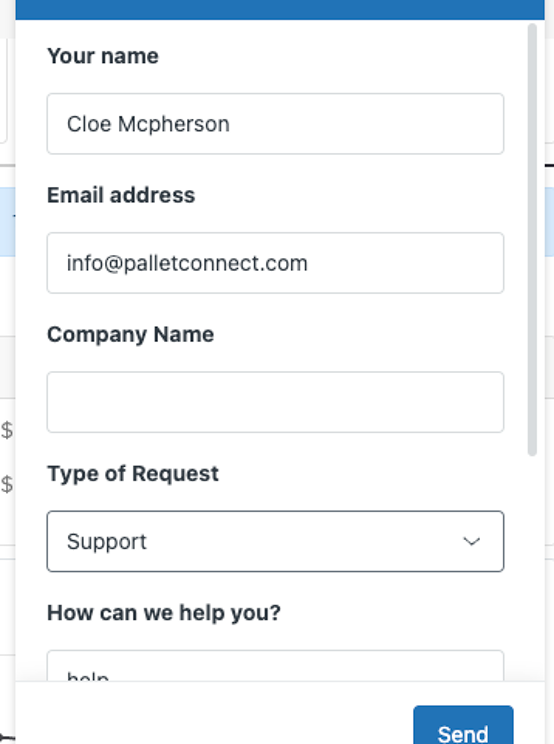Click the "How can we help you?" label
554x744 pixels.
[x=164, y=613]
